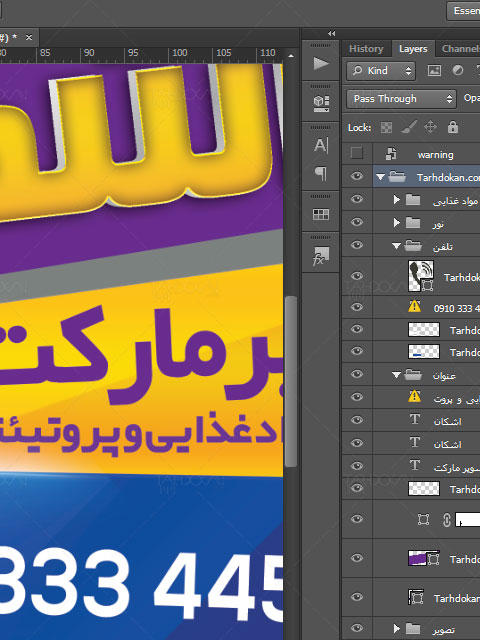Click the warning layer name
The width and height of the screenshot is (480, 640).
pyautogui.click(x=436, y=155)
